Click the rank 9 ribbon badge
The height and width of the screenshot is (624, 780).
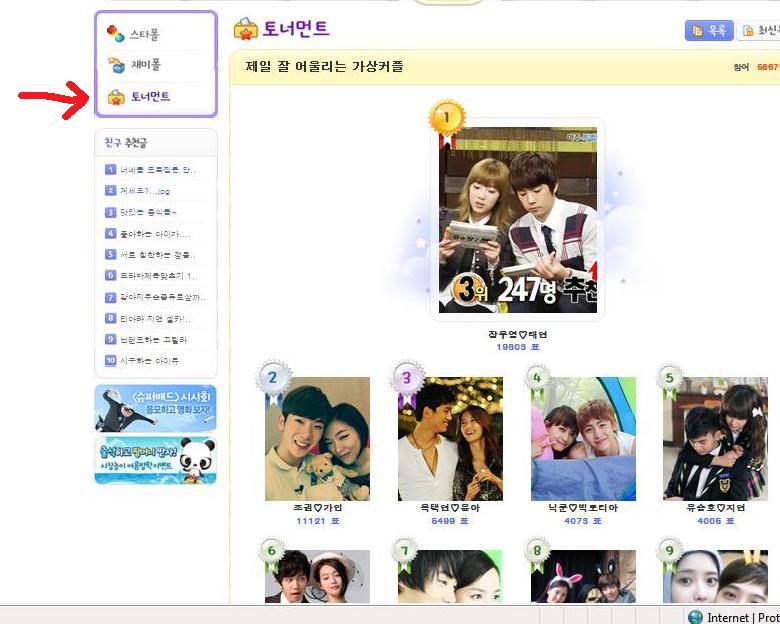coord(670,552)
